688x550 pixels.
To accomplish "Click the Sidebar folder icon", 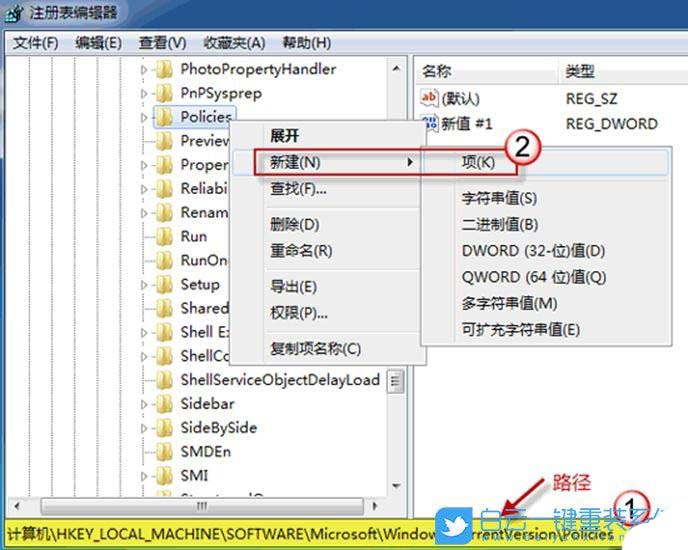I will [x=164, y=404].
